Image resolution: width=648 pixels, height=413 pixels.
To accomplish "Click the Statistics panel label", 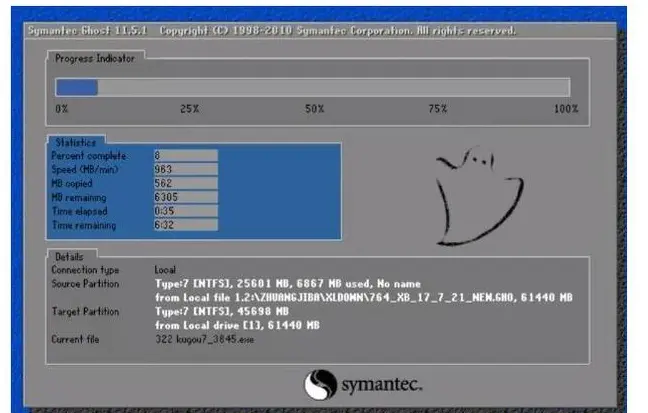I will pyautogui.click(x=76, y=142).
